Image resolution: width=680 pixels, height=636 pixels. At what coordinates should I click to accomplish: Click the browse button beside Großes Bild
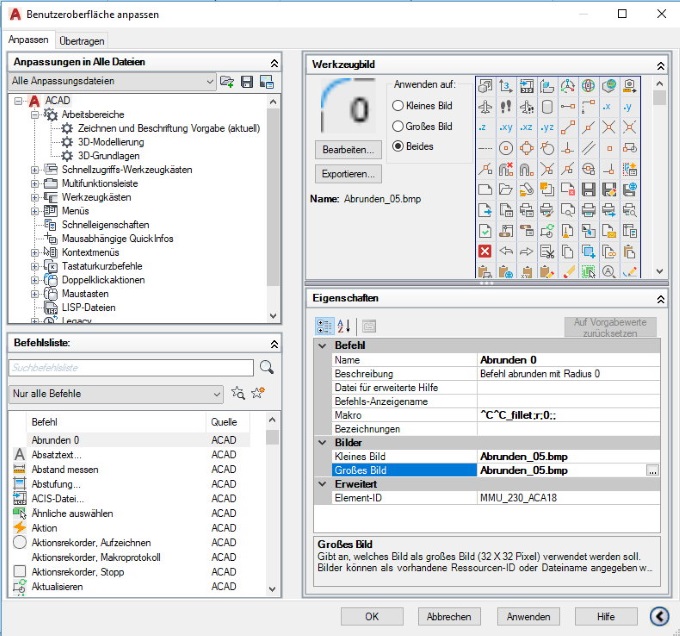(652, 470)
